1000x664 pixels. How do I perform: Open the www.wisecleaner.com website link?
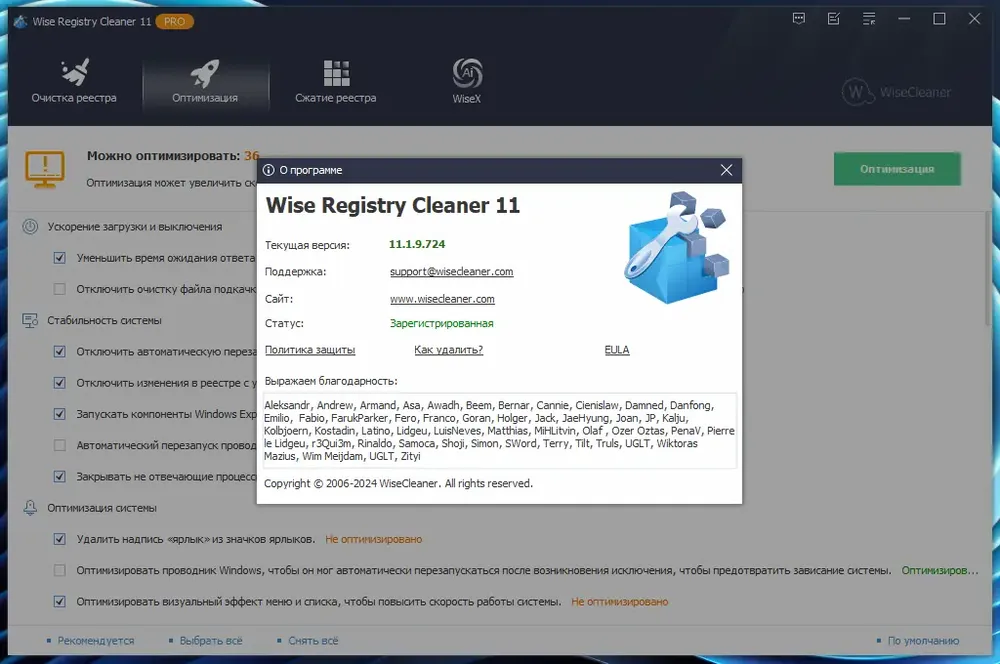coord(442,299)
